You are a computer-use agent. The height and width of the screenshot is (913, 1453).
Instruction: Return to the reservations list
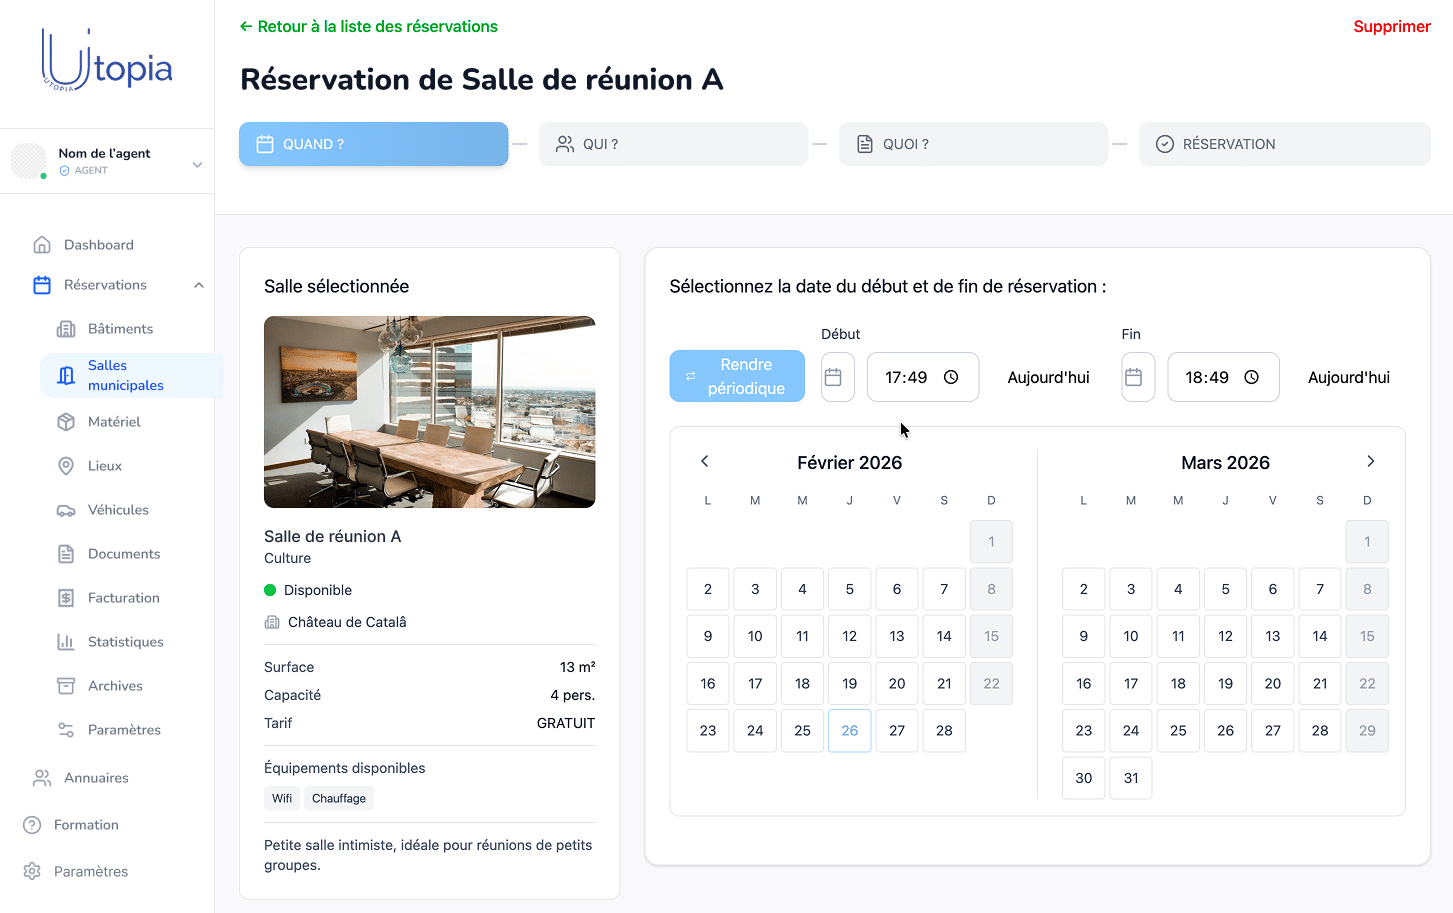point(368,26)
